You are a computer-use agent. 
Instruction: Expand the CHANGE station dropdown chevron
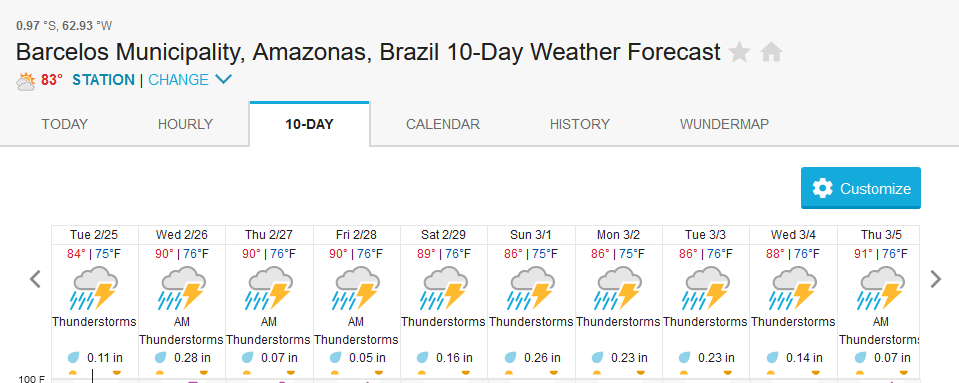(x=223, y=80)
